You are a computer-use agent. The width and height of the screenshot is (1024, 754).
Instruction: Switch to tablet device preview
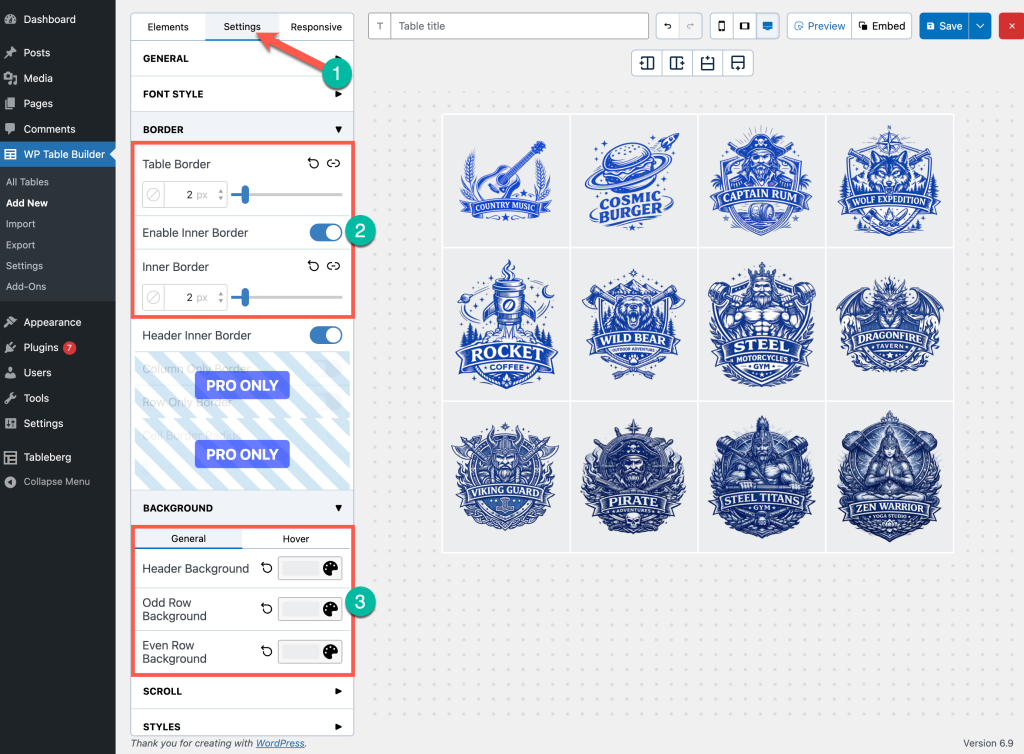(x=744, y=26)
